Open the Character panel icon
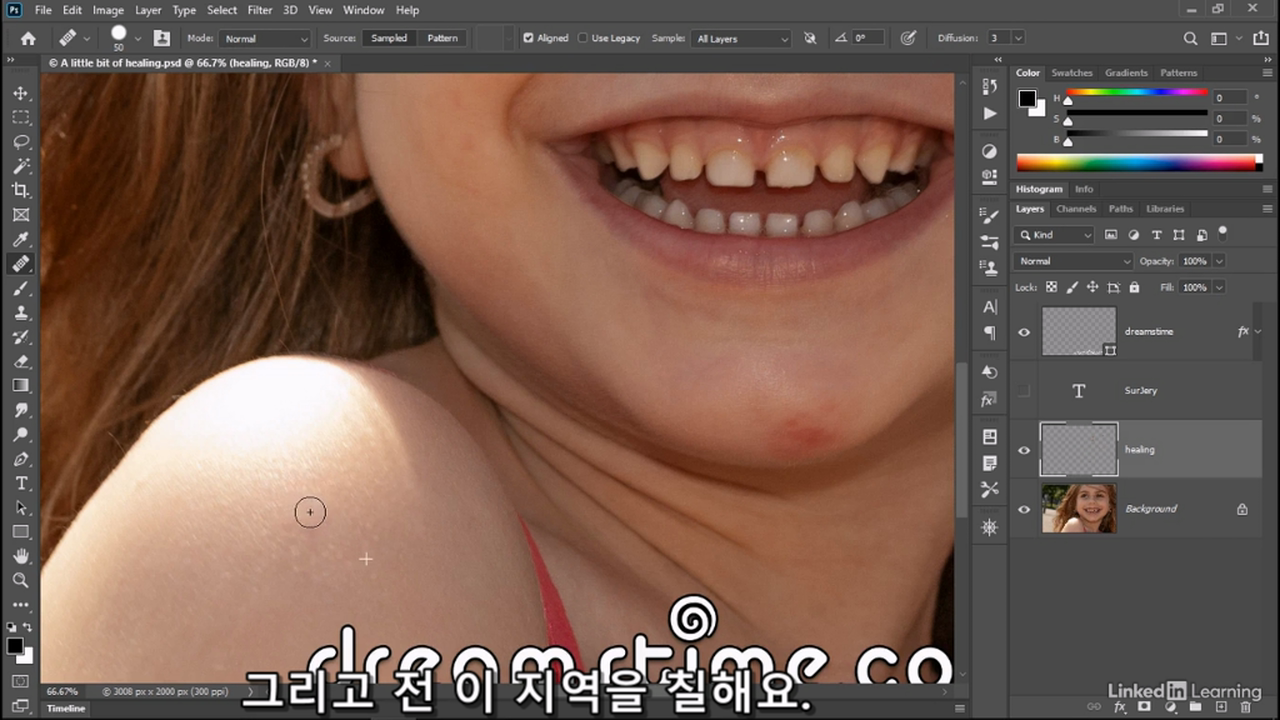Screen dimensions: 1280x720 [990, 307]
